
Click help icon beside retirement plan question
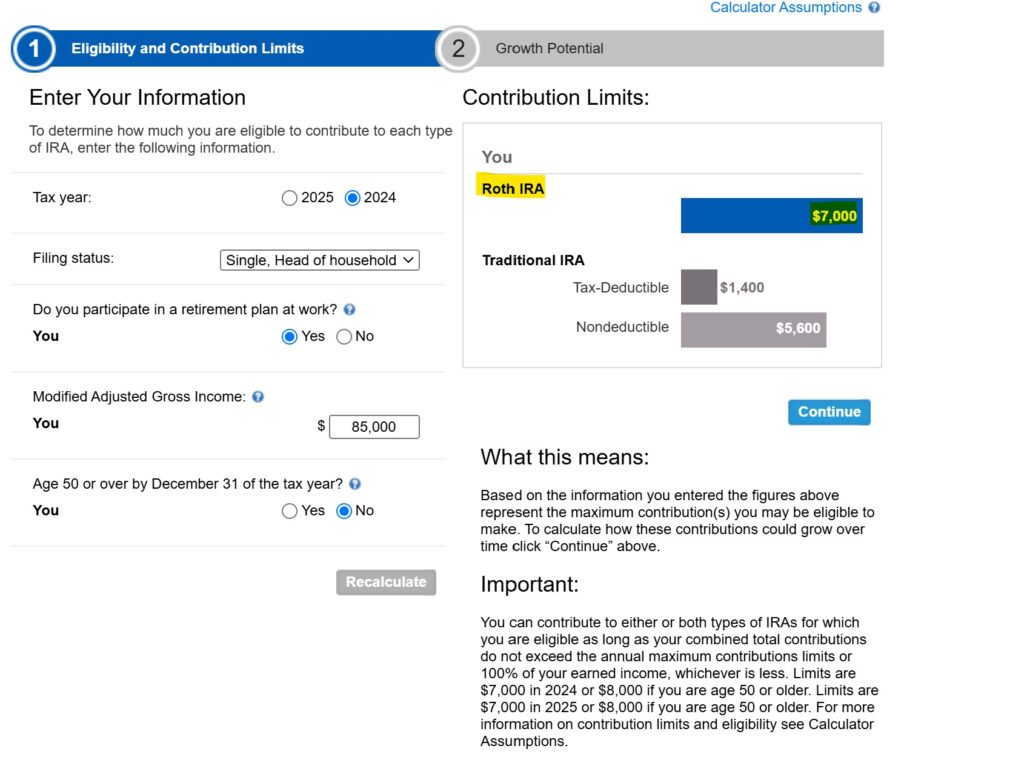click(x=349, y=310)
